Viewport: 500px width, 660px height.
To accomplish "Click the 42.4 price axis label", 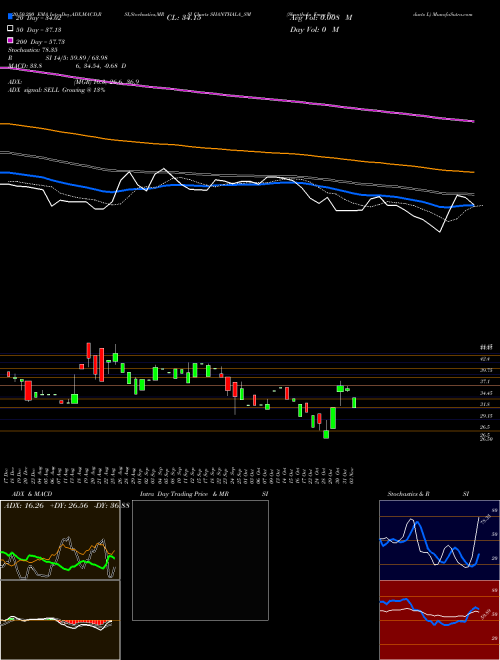I will 485,359.
